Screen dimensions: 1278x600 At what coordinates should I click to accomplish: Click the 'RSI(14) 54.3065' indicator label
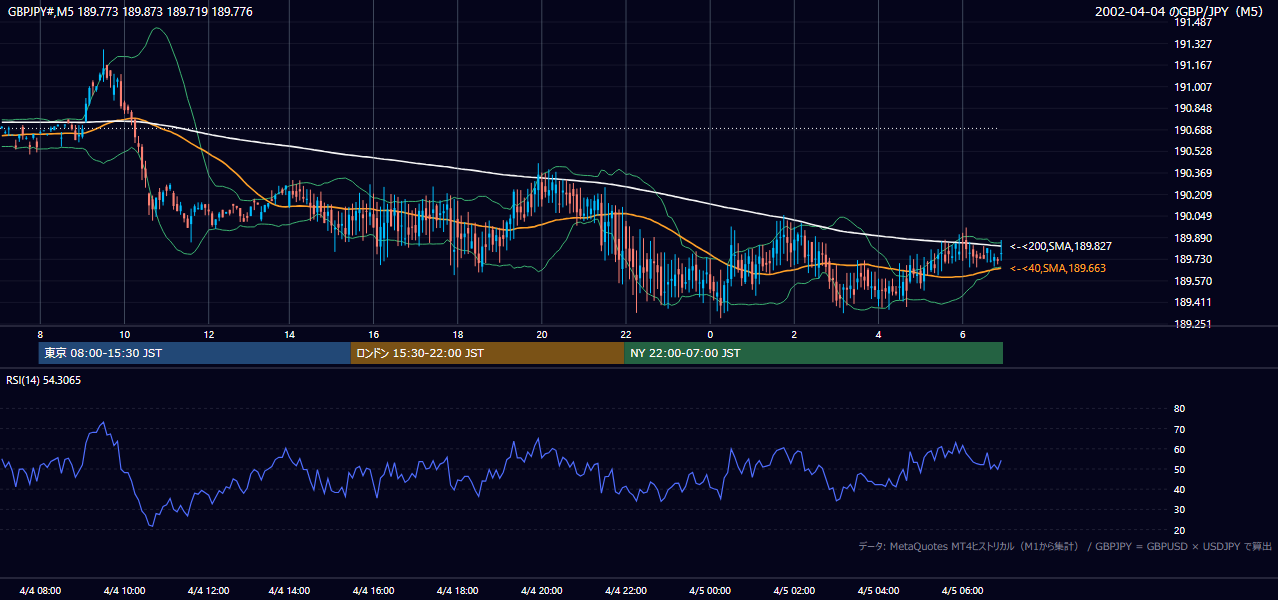click(x=44, y=380)
